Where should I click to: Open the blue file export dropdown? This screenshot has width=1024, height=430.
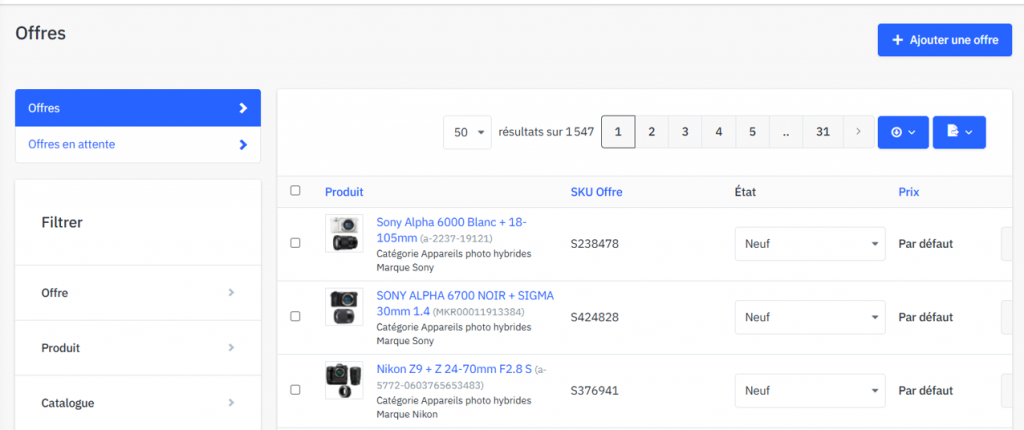pos(958,132)
